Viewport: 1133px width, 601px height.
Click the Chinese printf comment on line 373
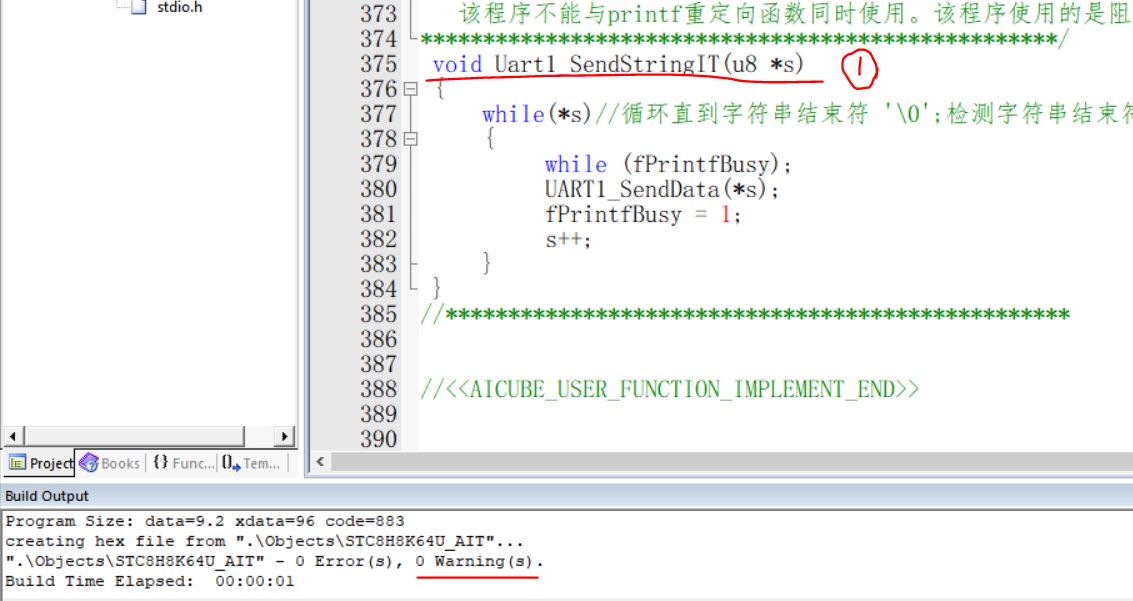click(795, 14)
